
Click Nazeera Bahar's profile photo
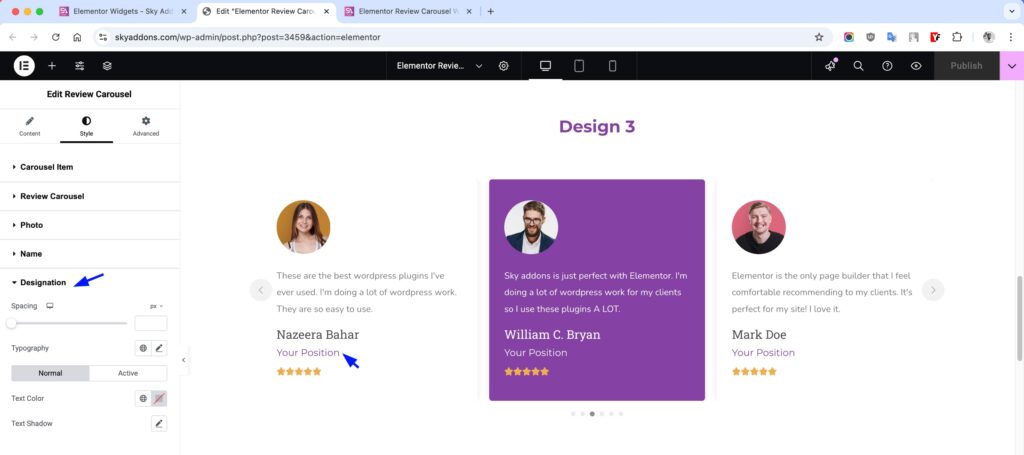click(x=303, y=227)
